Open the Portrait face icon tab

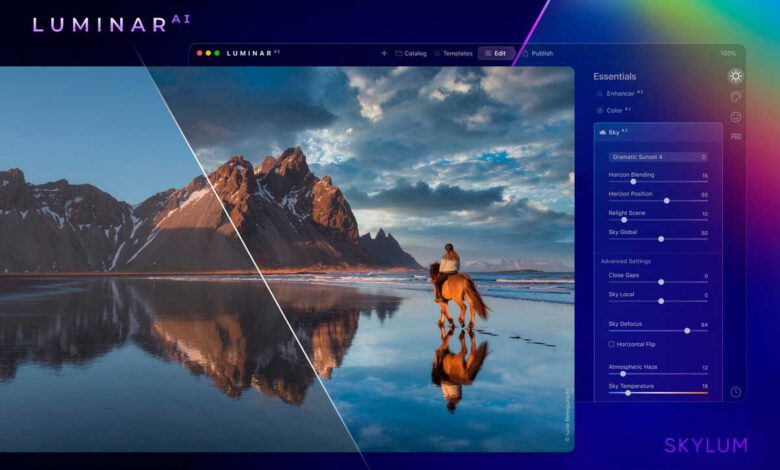[735, 117]
